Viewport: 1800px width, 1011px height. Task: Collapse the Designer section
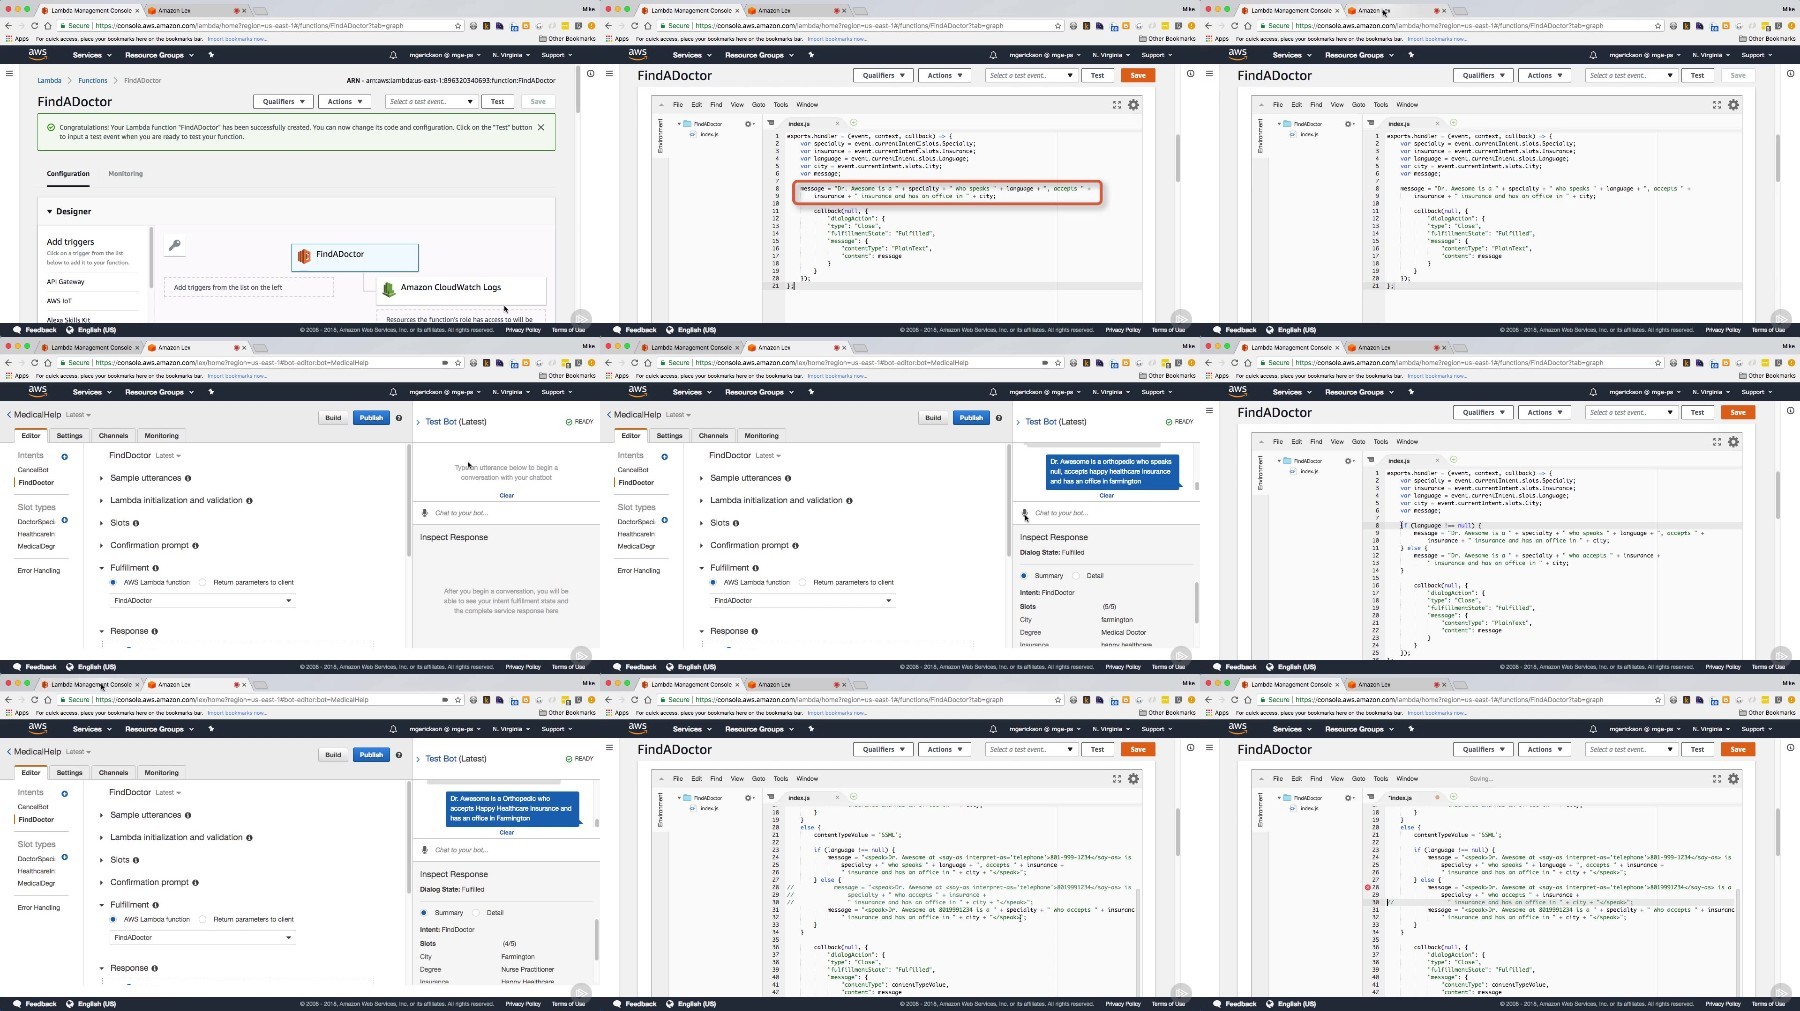tap(50, 212)
